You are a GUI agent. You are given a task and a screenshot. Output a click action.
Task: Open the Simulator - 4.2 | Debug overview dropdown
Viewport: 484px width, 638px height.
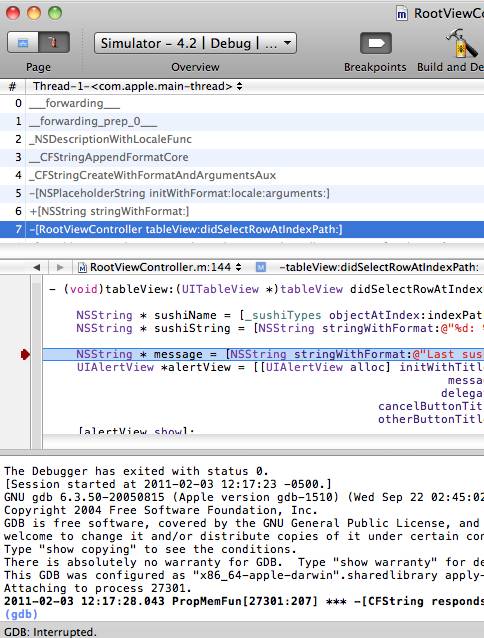[x=195, y=43]
